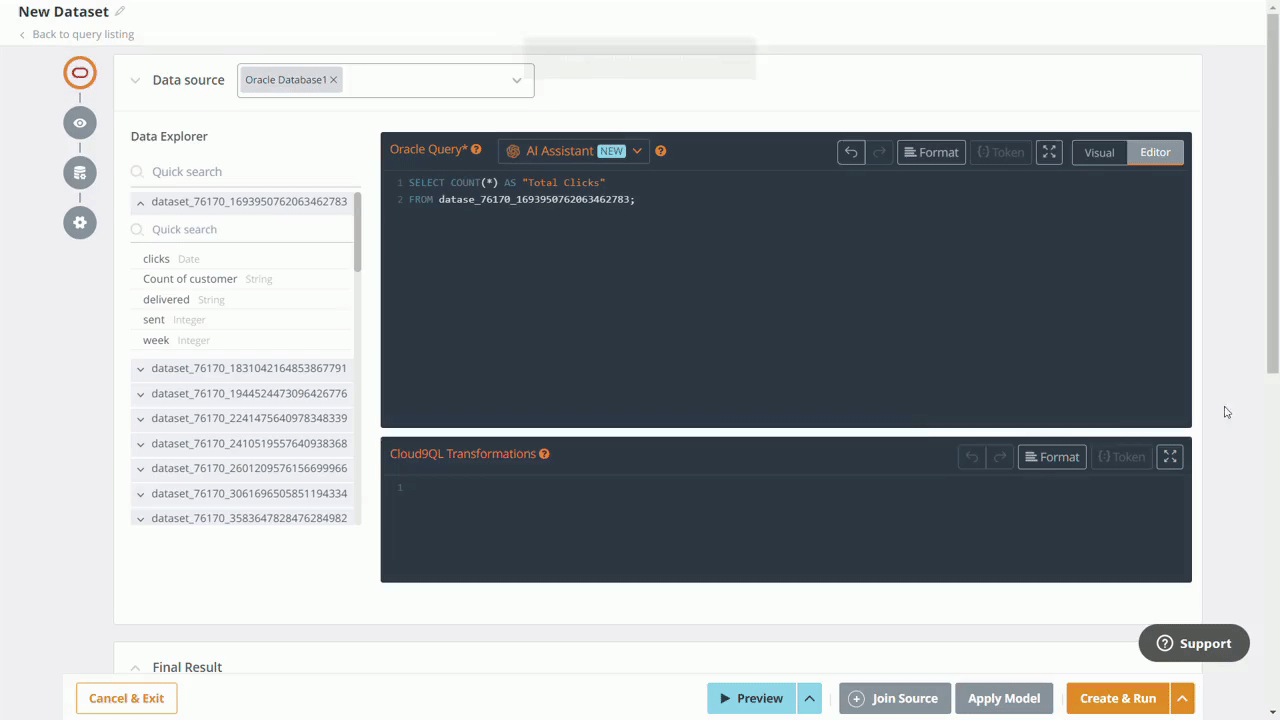Remove Oracle Database1 from data source

click(x=334, y=80)
